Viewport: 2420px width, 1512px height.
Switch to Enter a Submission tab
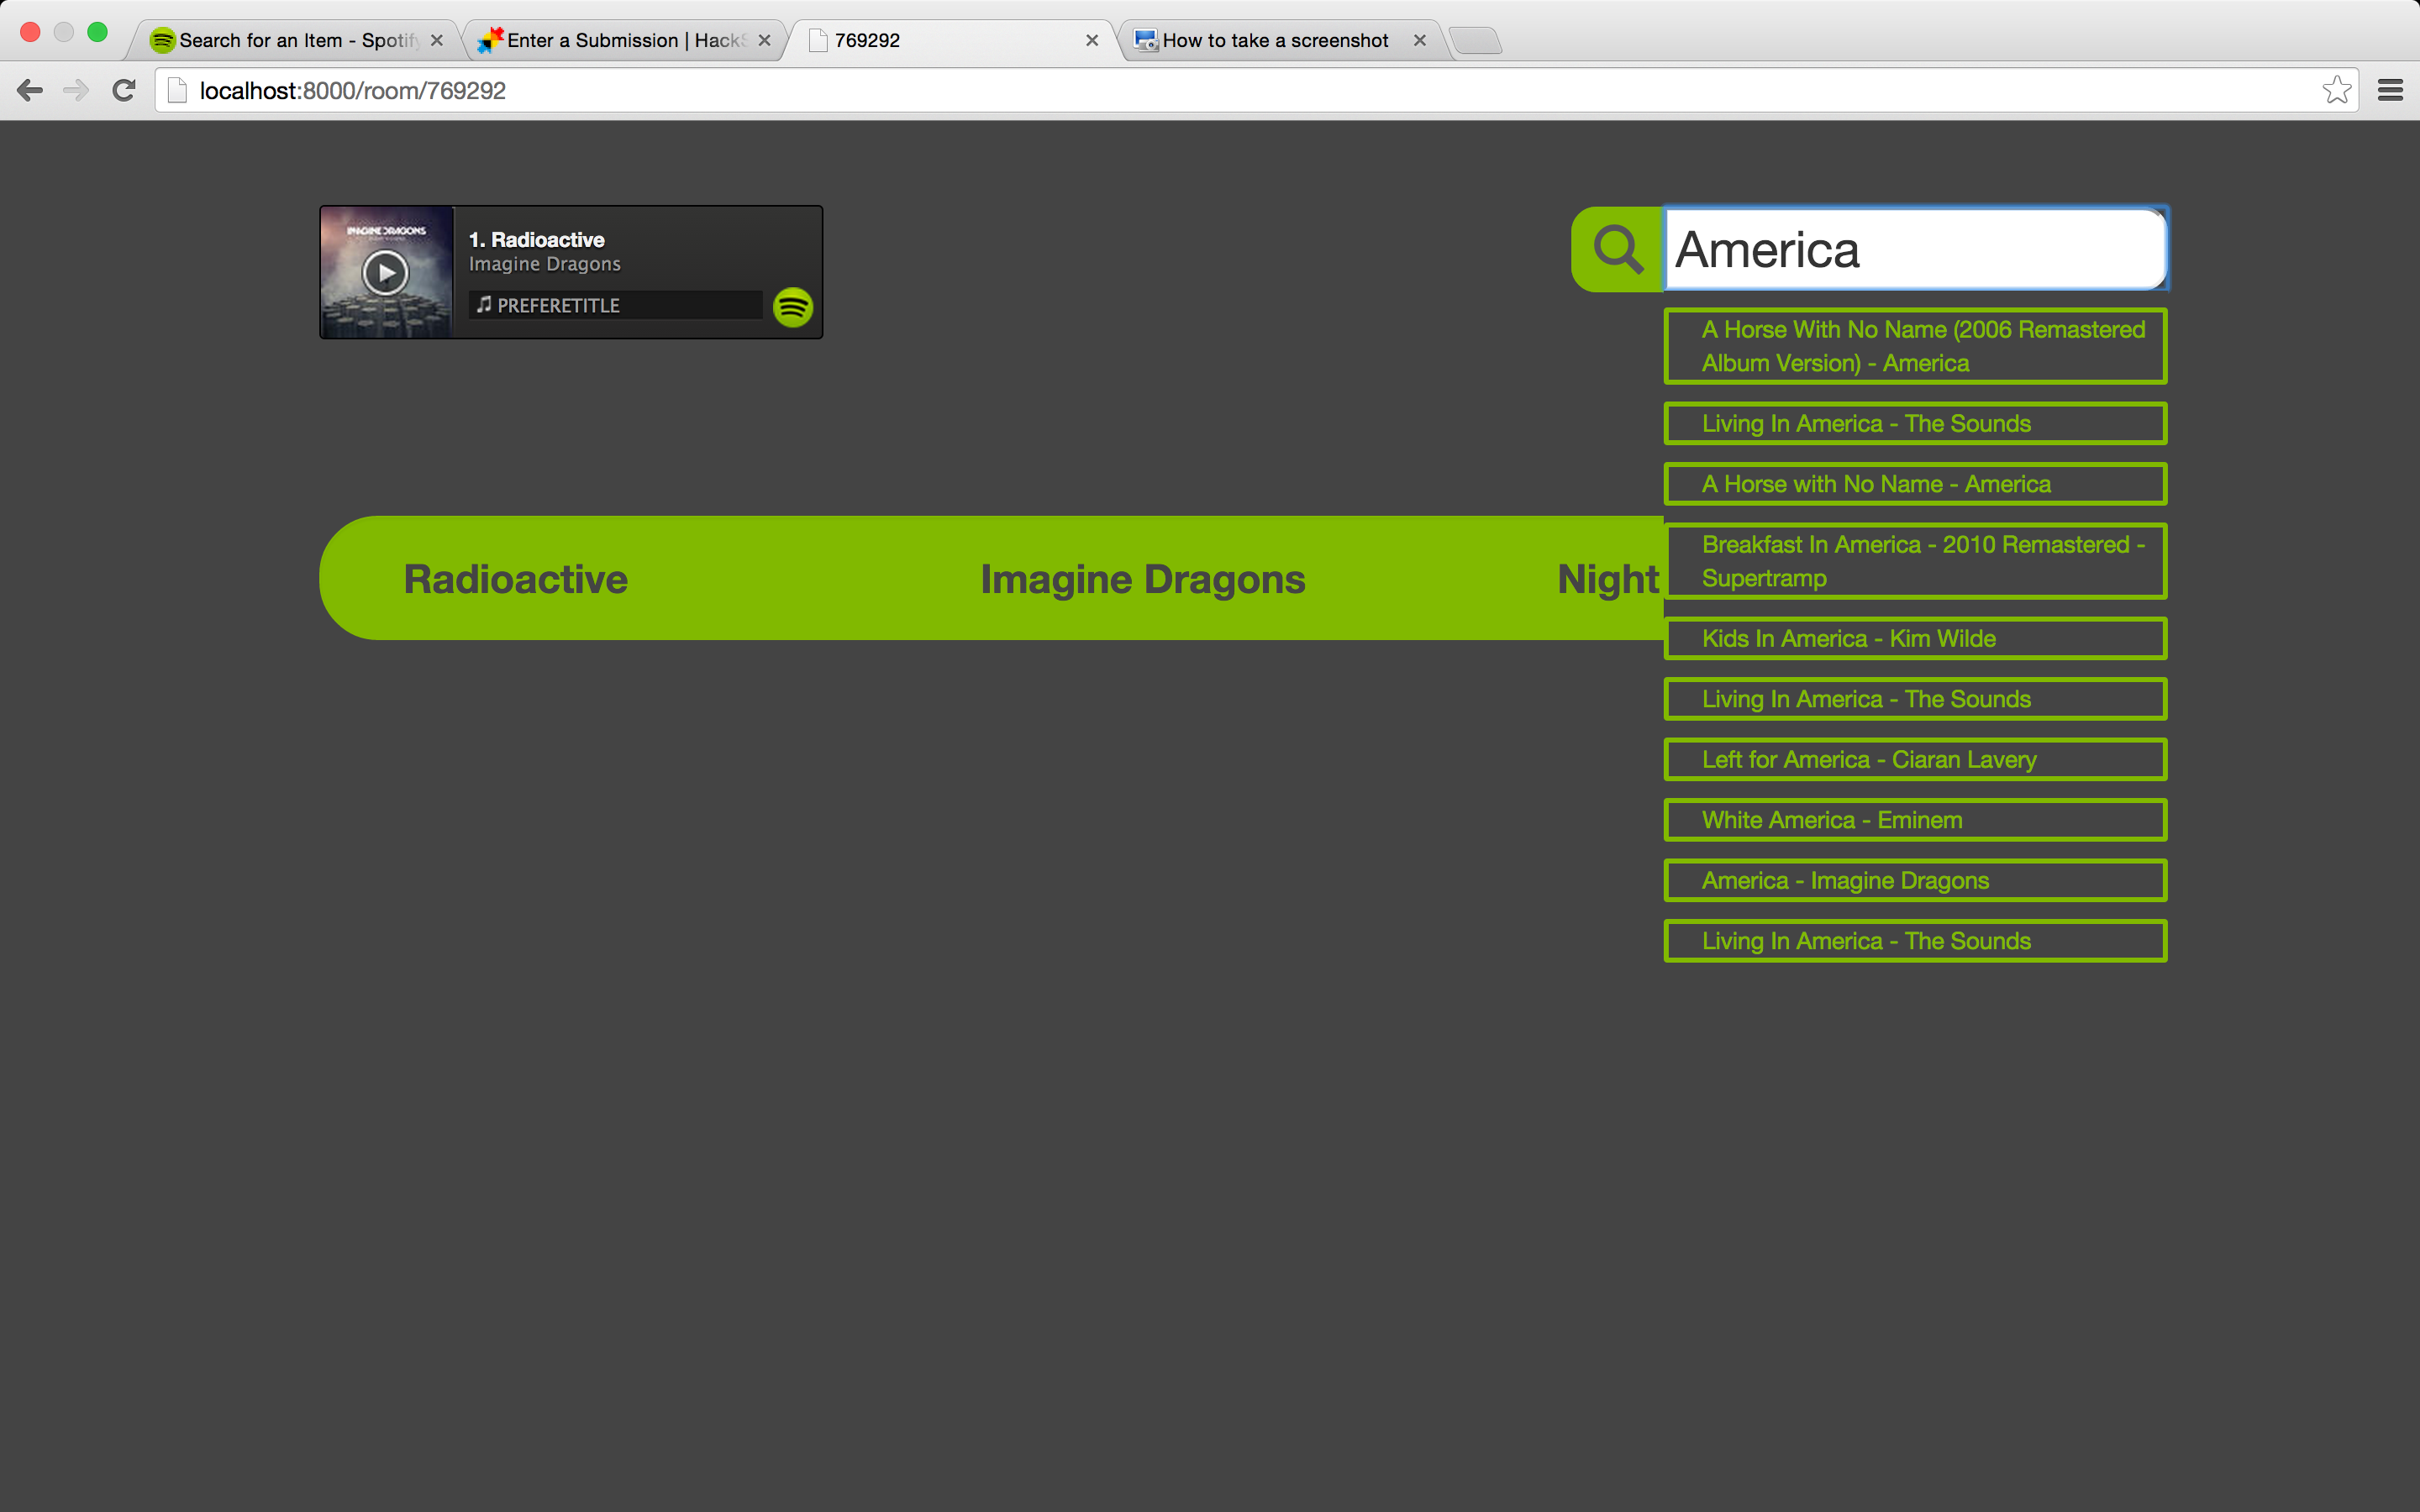tap(625, 41)
